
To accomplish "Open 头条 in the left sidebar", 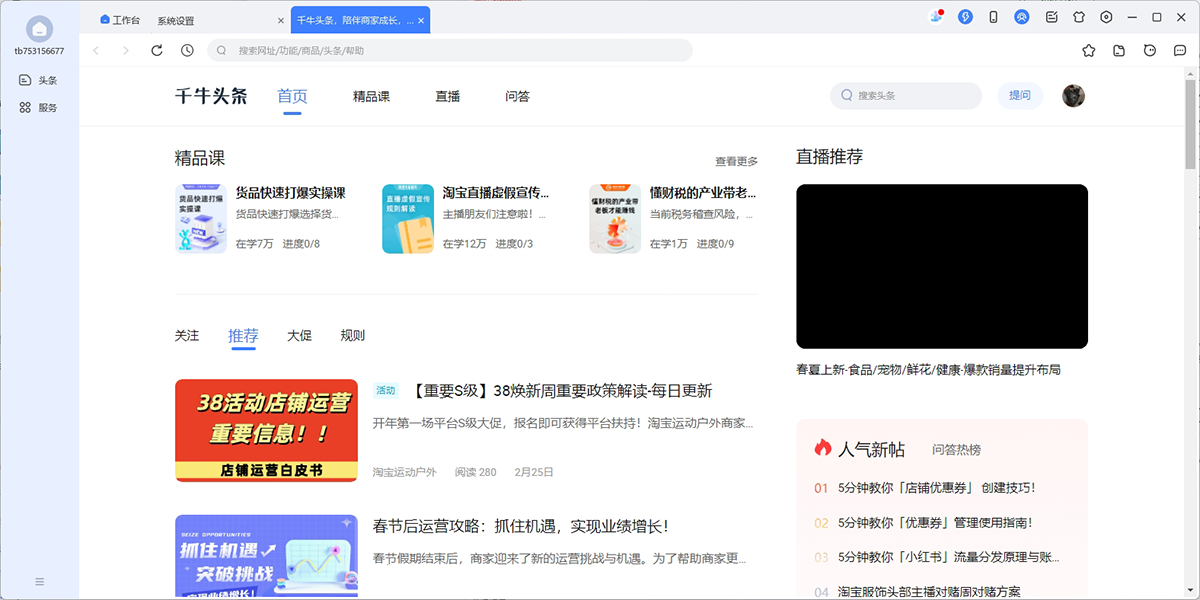I will (x=39, y=80).
